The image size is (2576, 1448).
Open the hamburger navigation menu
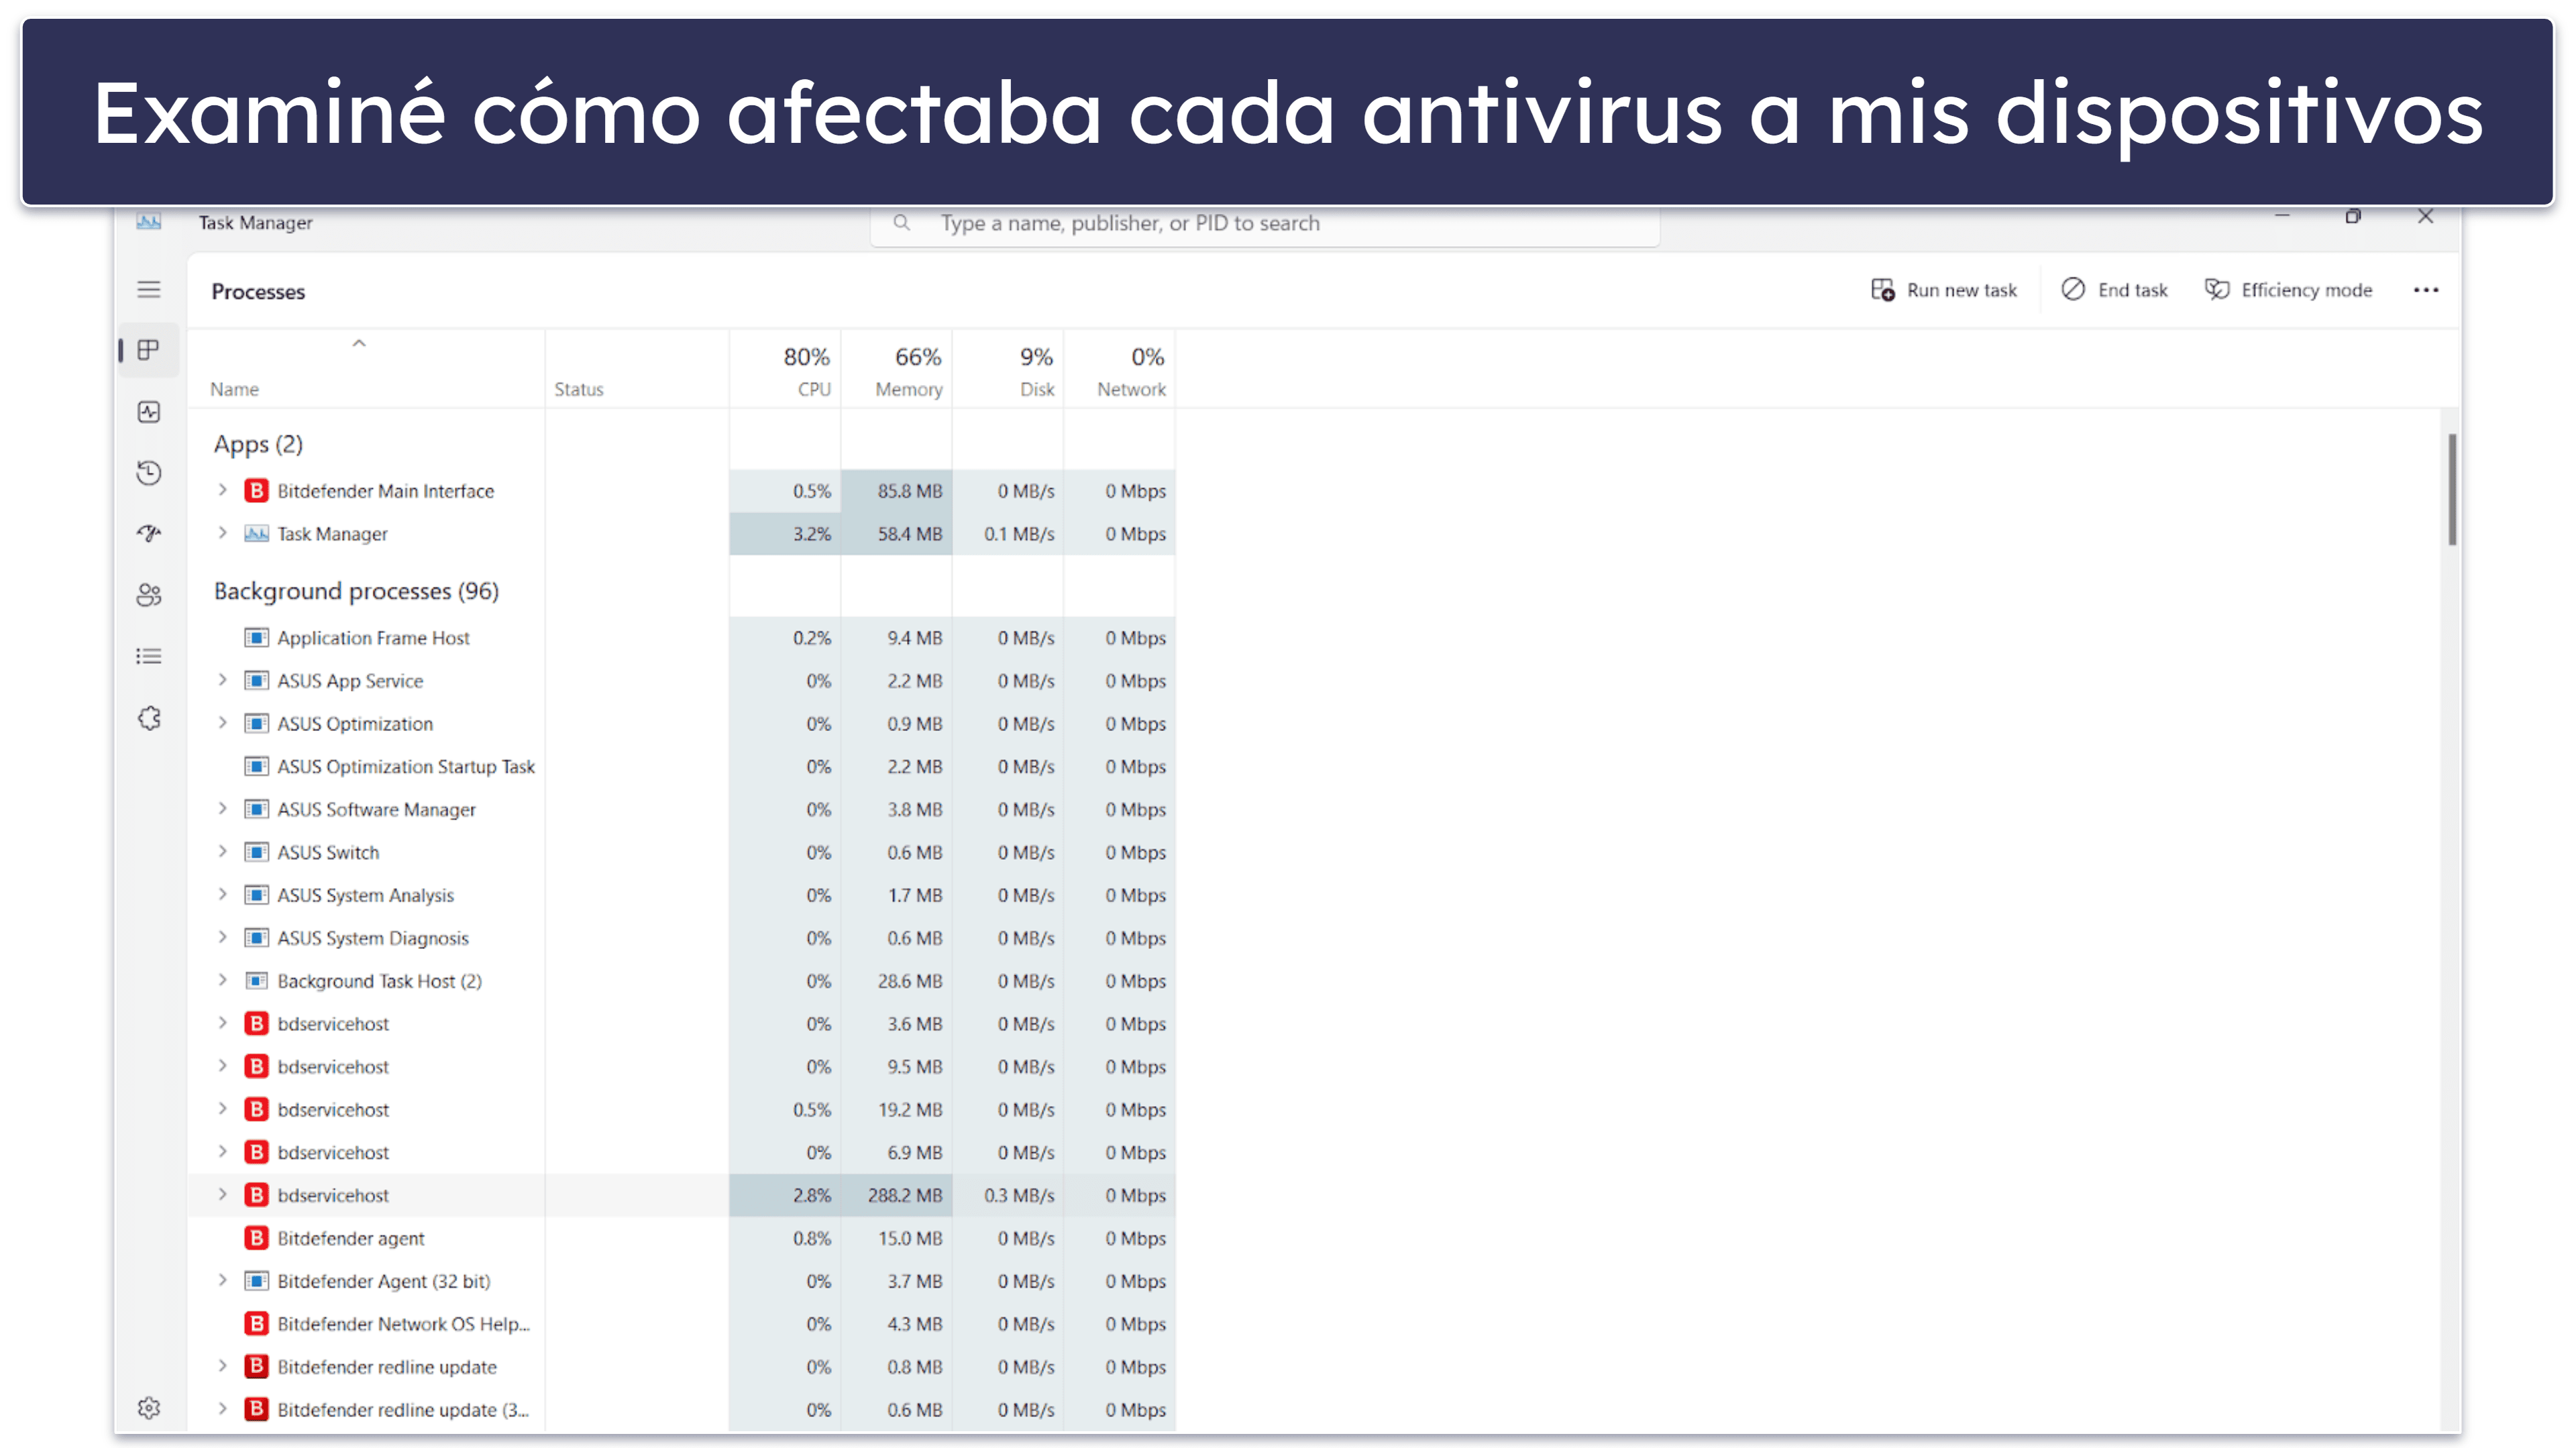149,290
